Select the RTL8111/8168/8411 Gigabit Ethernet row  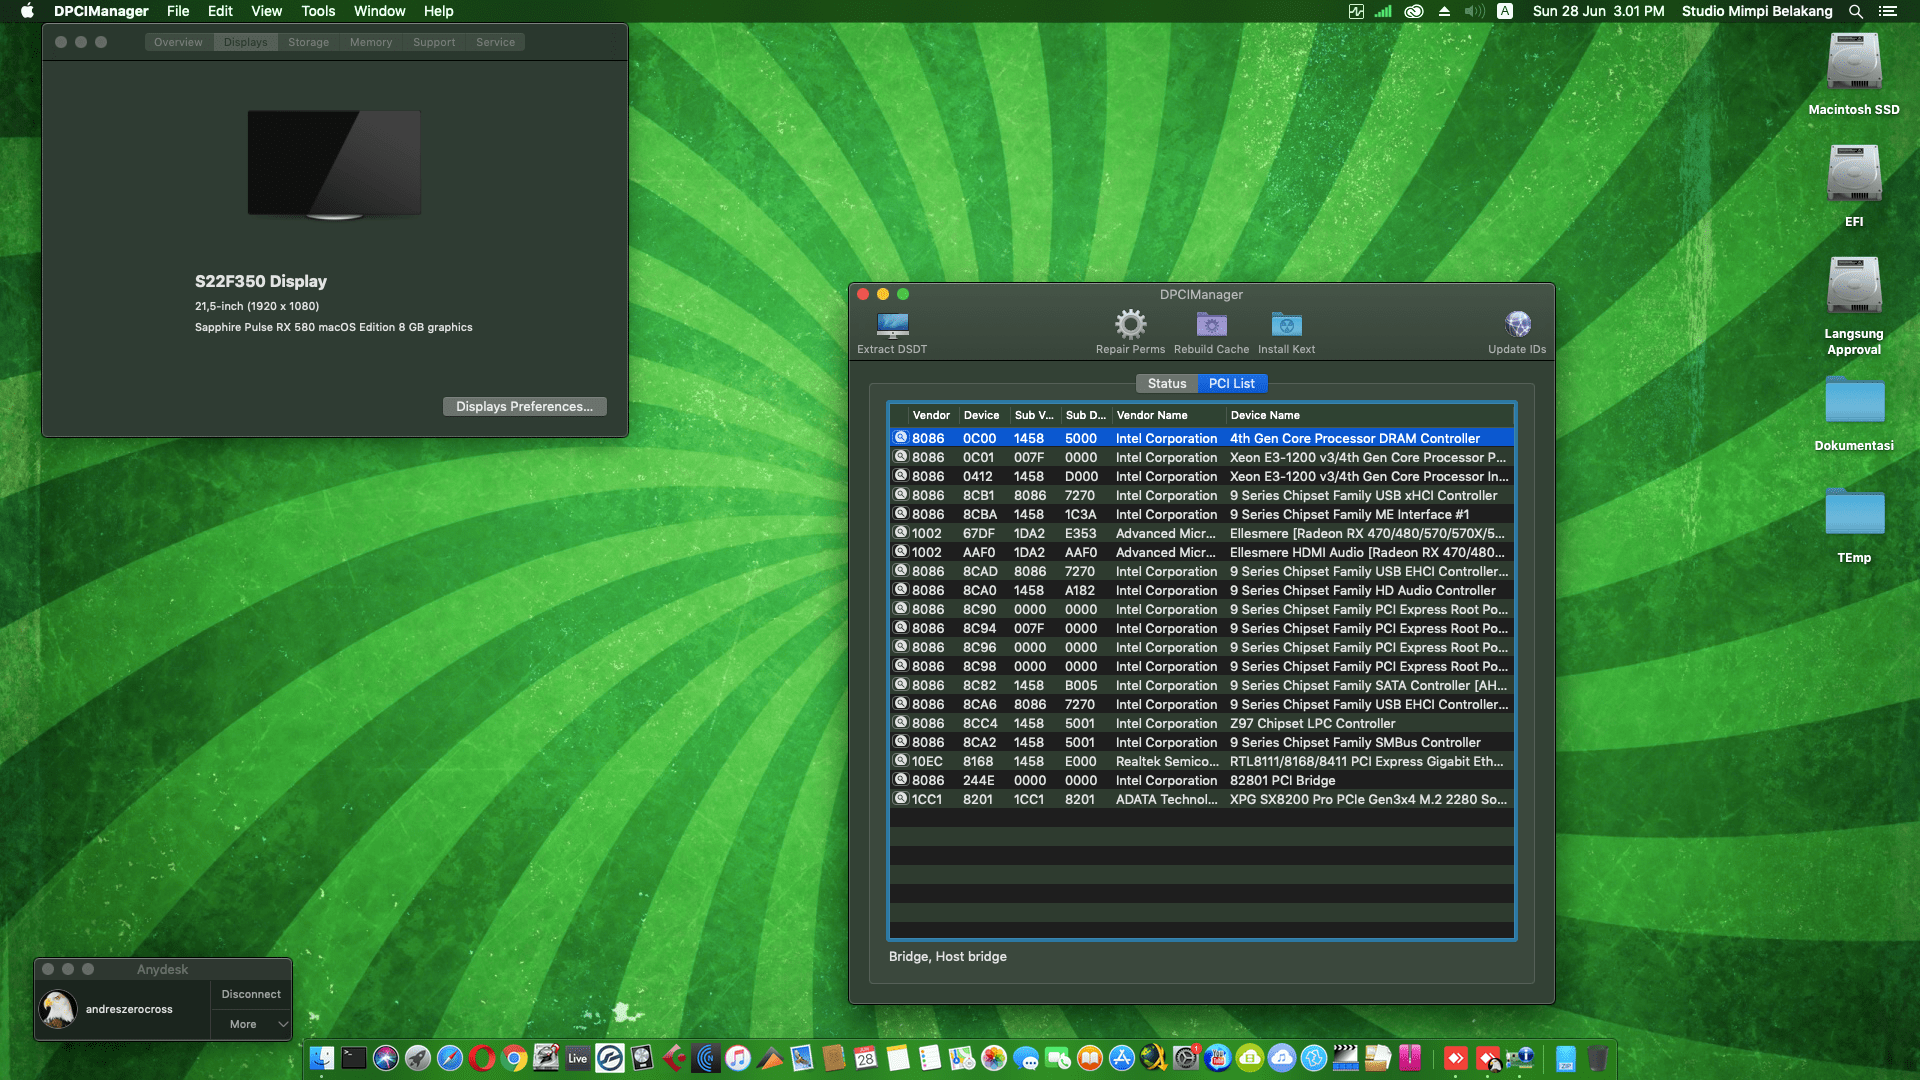(x=1202, y=761)
